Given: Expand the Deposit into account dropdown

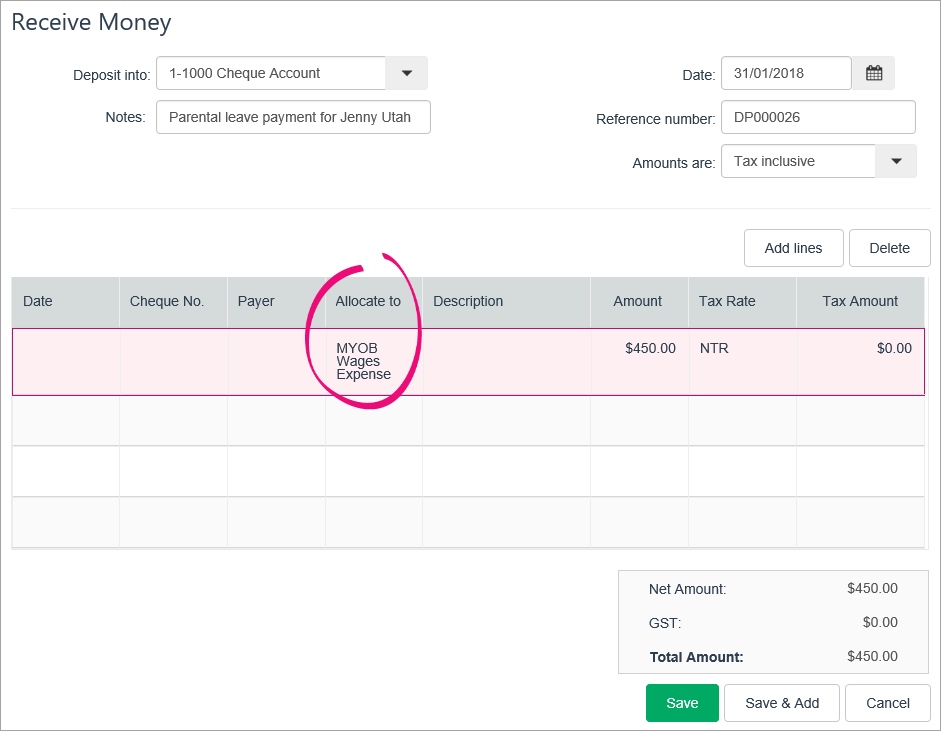Looking at the screenshot, I should tap(406, 73).
